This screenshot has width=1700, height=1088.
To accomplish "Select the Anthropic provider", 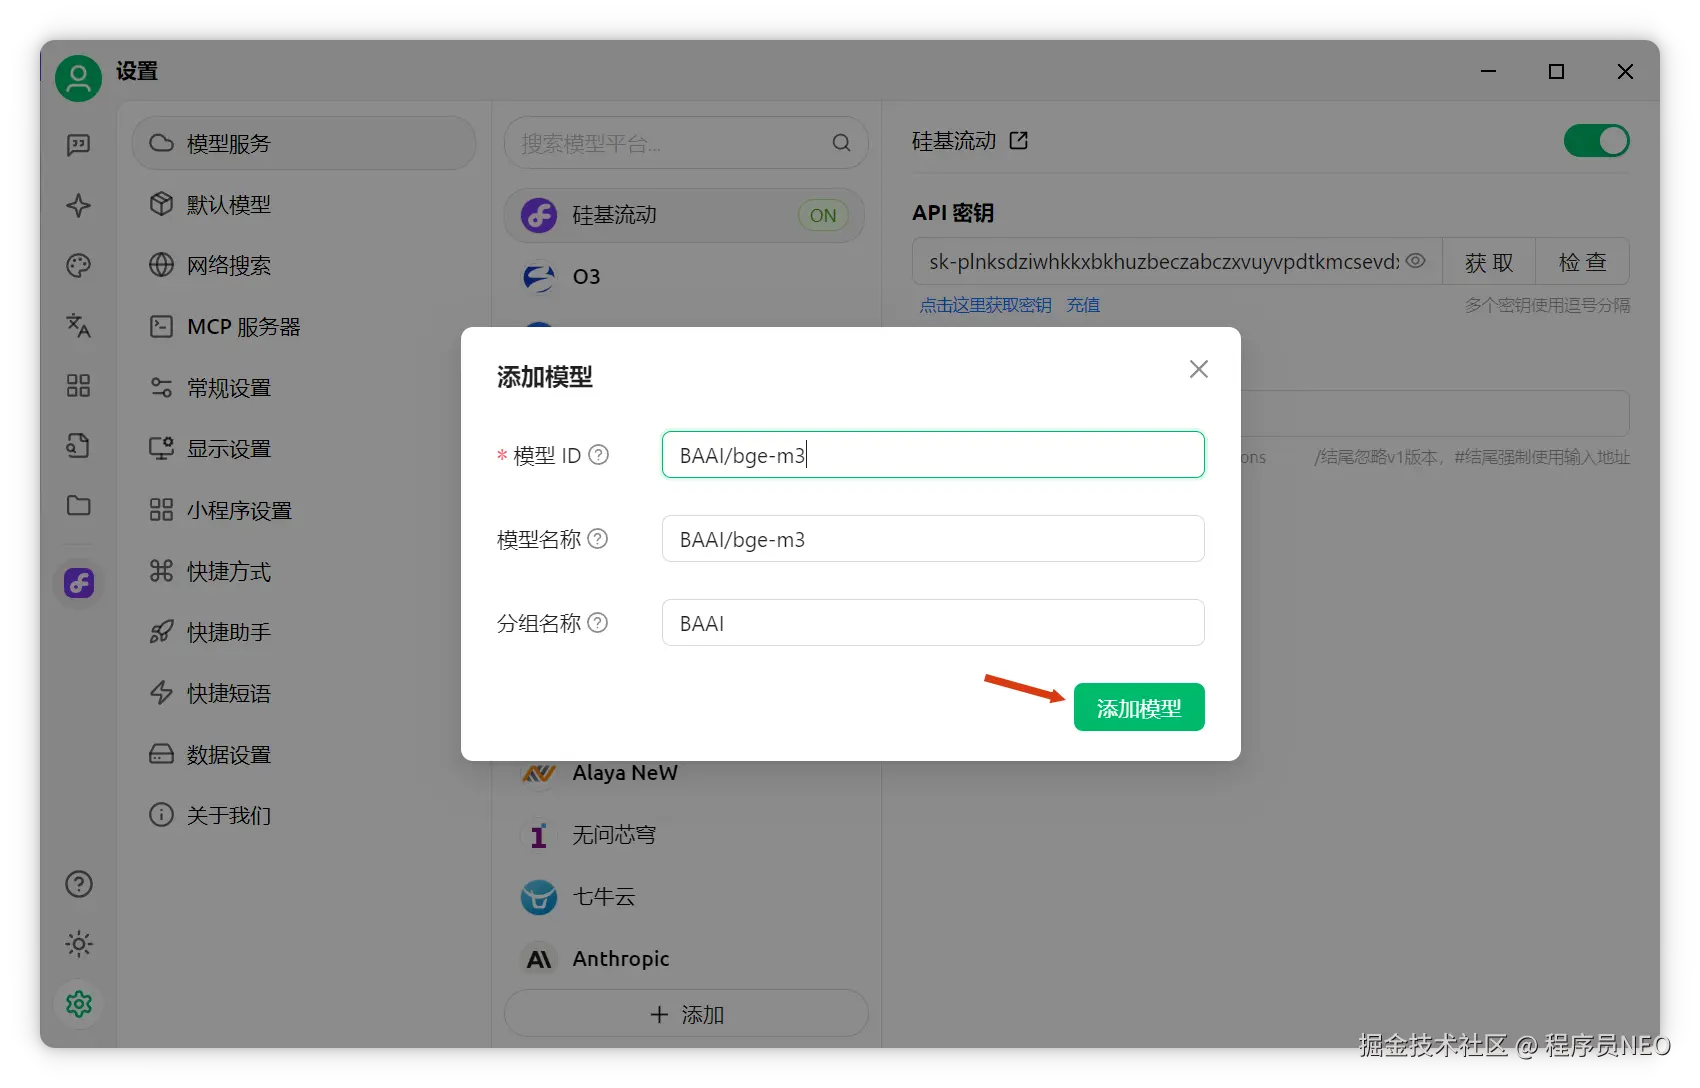I will click(685, 959).
